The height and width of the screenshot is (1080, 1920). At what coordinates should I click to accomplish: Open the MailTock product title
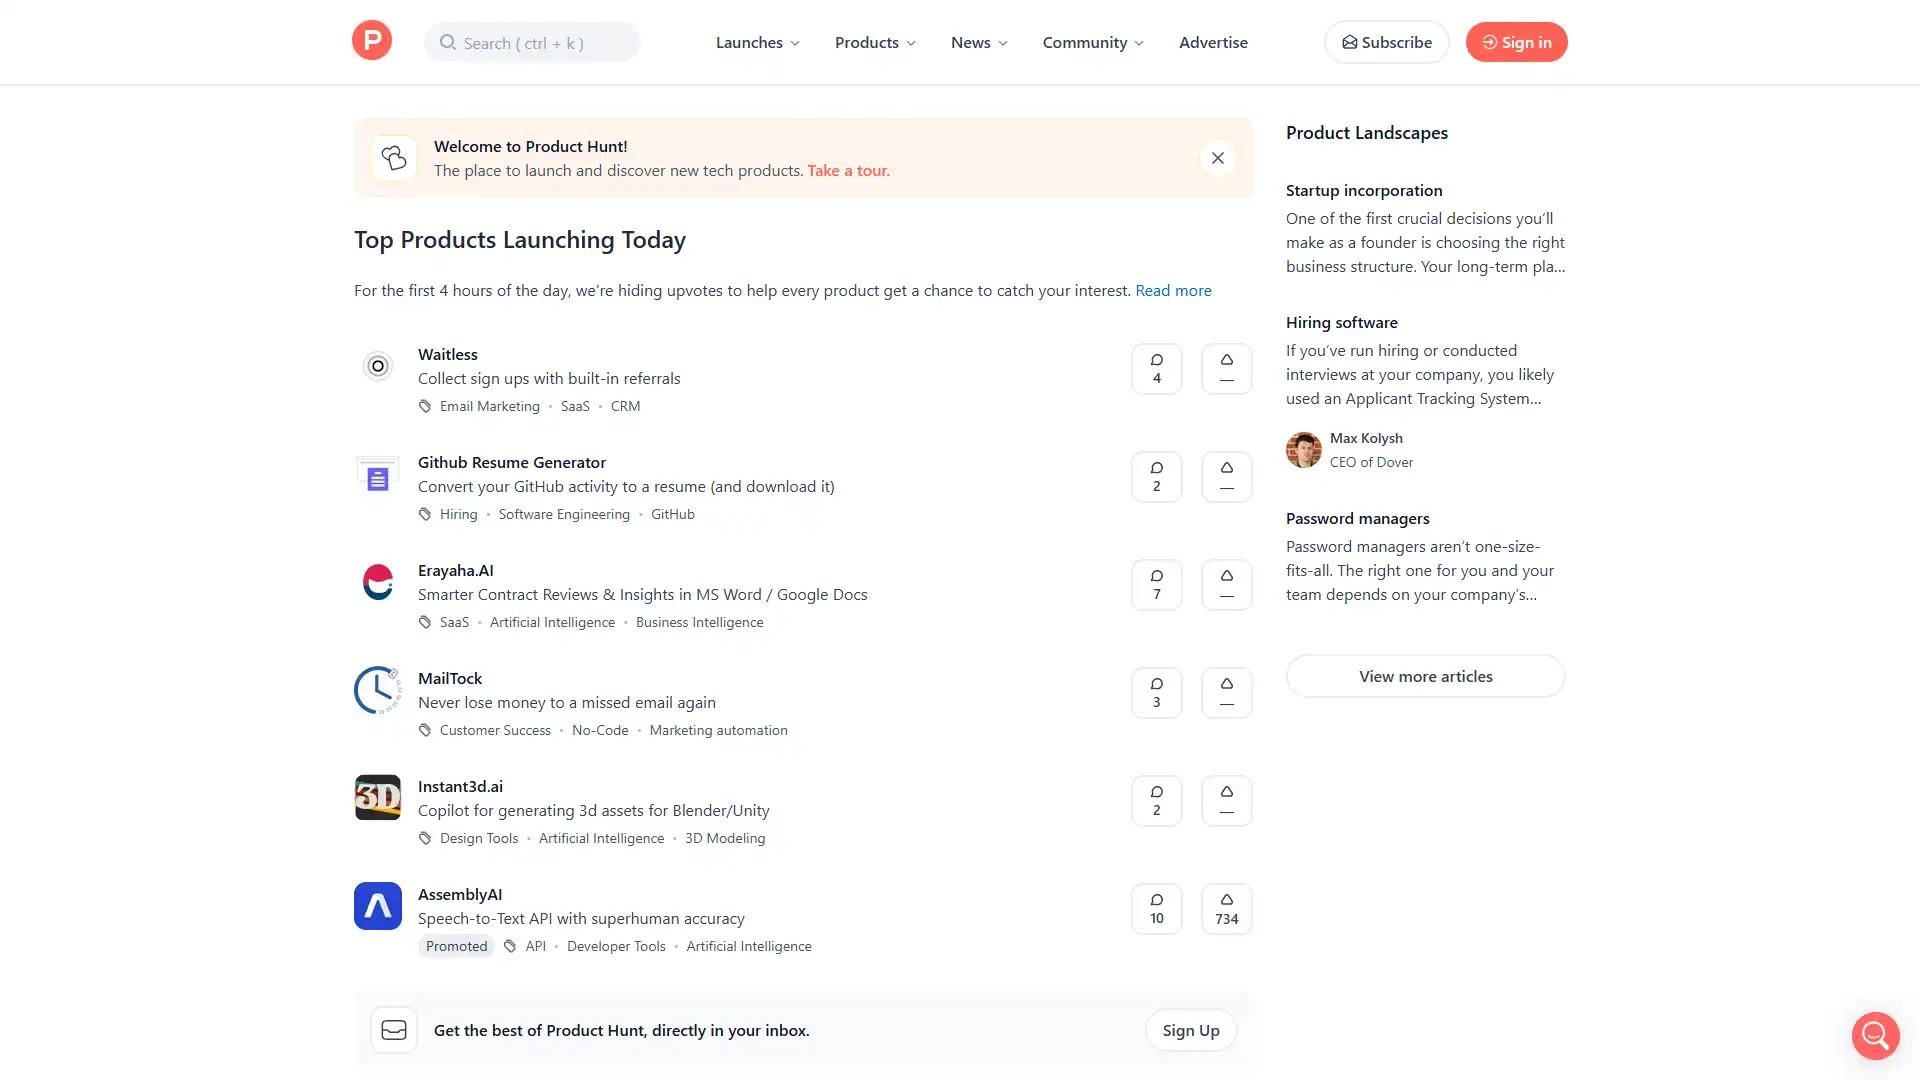449,678
